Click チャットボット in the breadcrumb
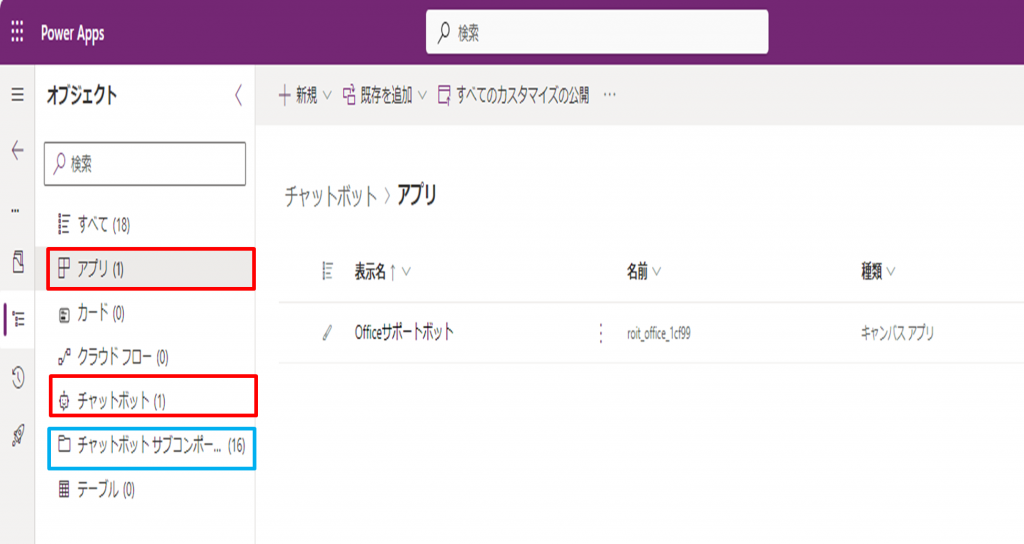The width and height of the screenshot is (1024, 544). (331, 196)
